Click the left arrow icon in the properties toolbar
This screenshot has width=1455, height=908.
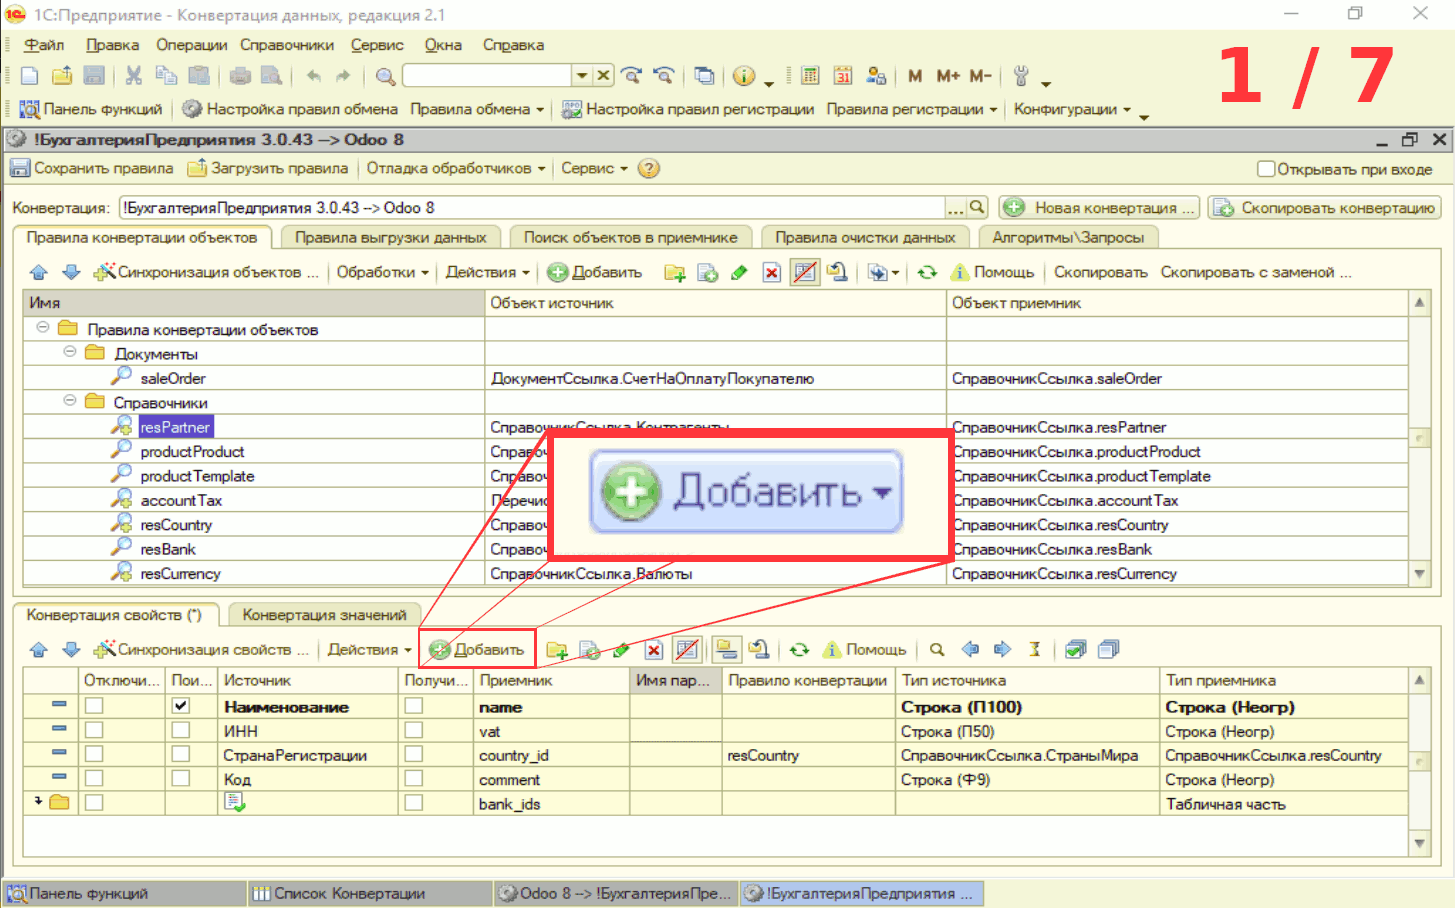[970, 650]
